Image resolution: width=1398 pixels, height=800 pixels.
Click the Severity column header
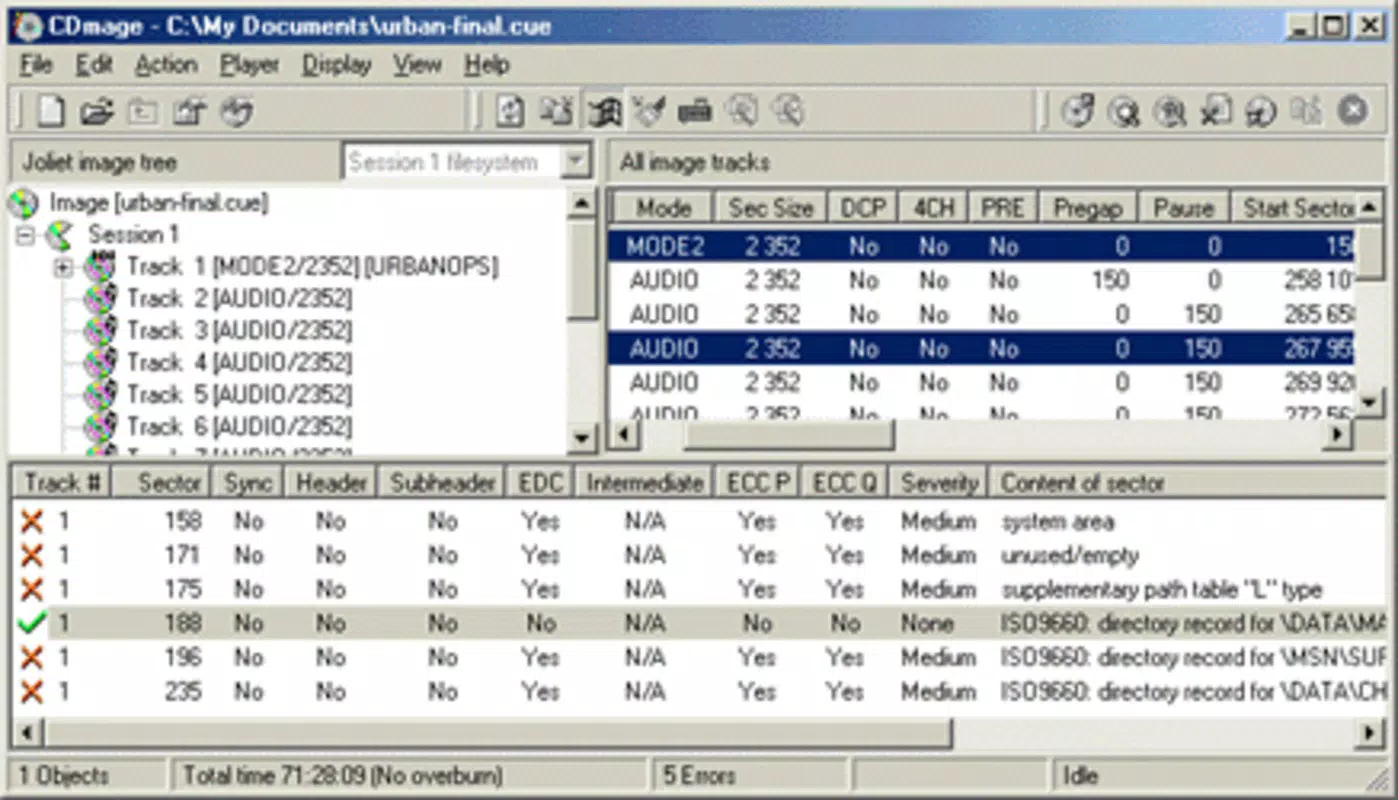point(938,483)
